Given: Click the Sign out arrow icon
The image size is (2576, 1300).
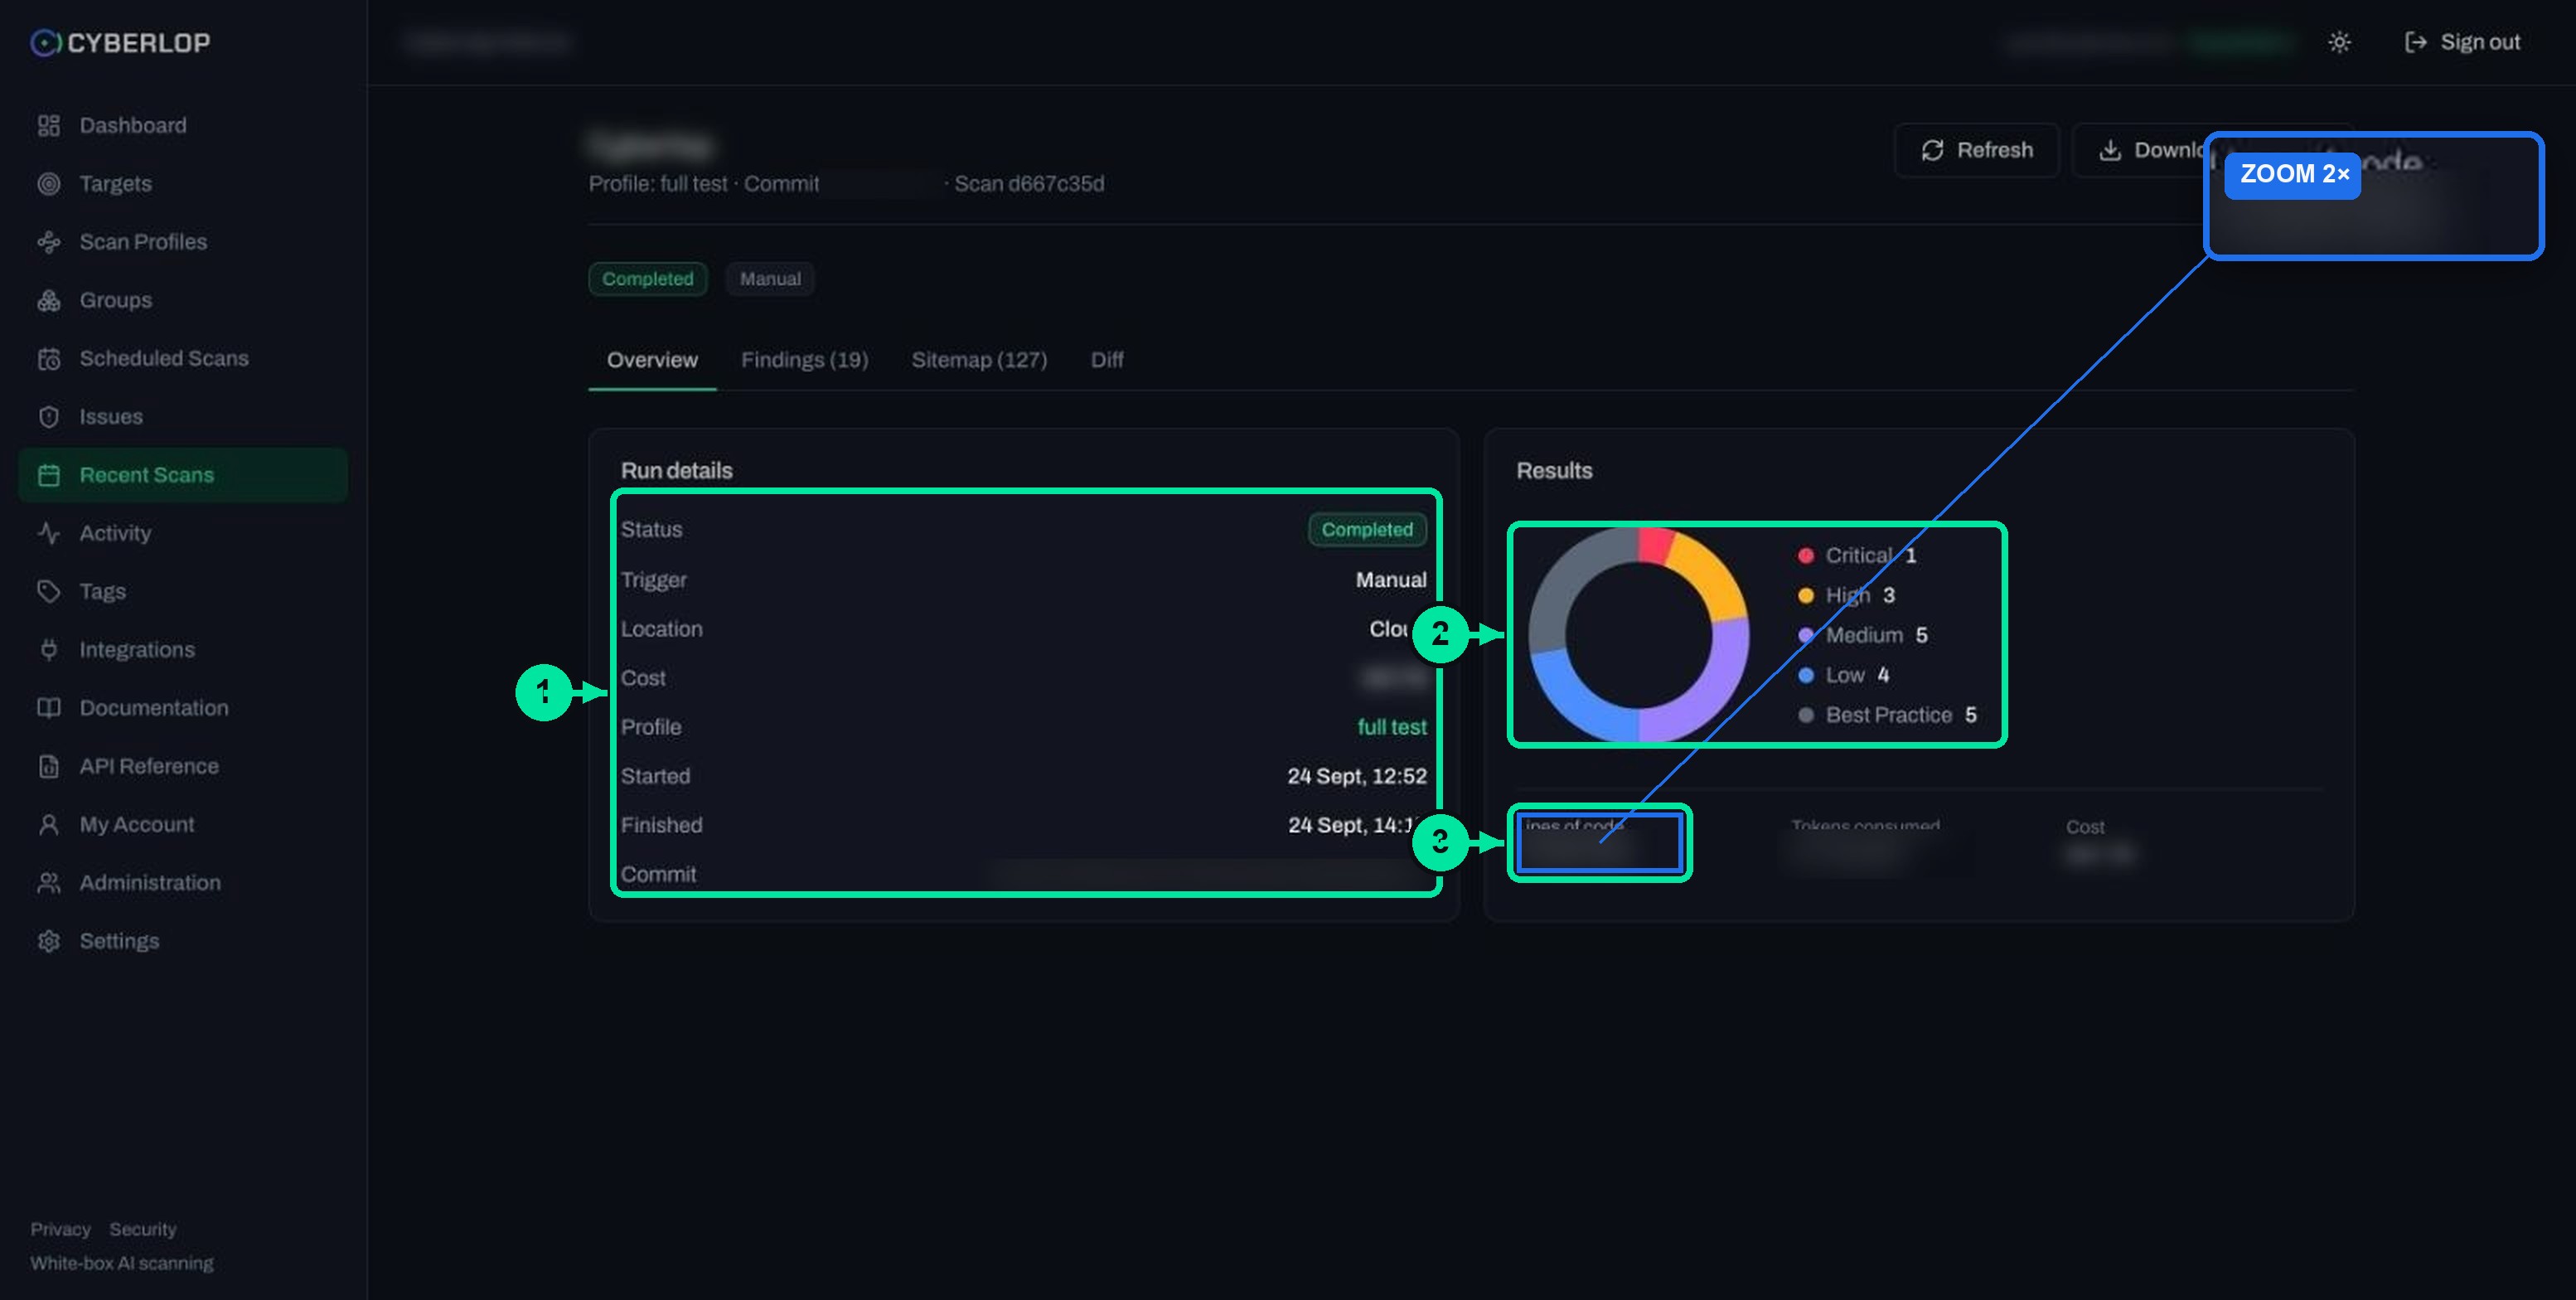Looking at the screenshot, I should point(2415,42).
